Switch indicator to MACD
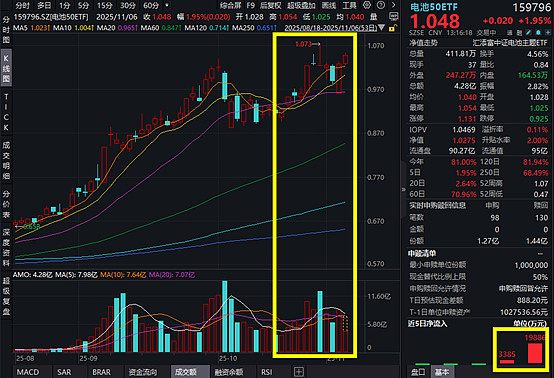The width and height of the screenshot is (554, 378). coord(28,372)
